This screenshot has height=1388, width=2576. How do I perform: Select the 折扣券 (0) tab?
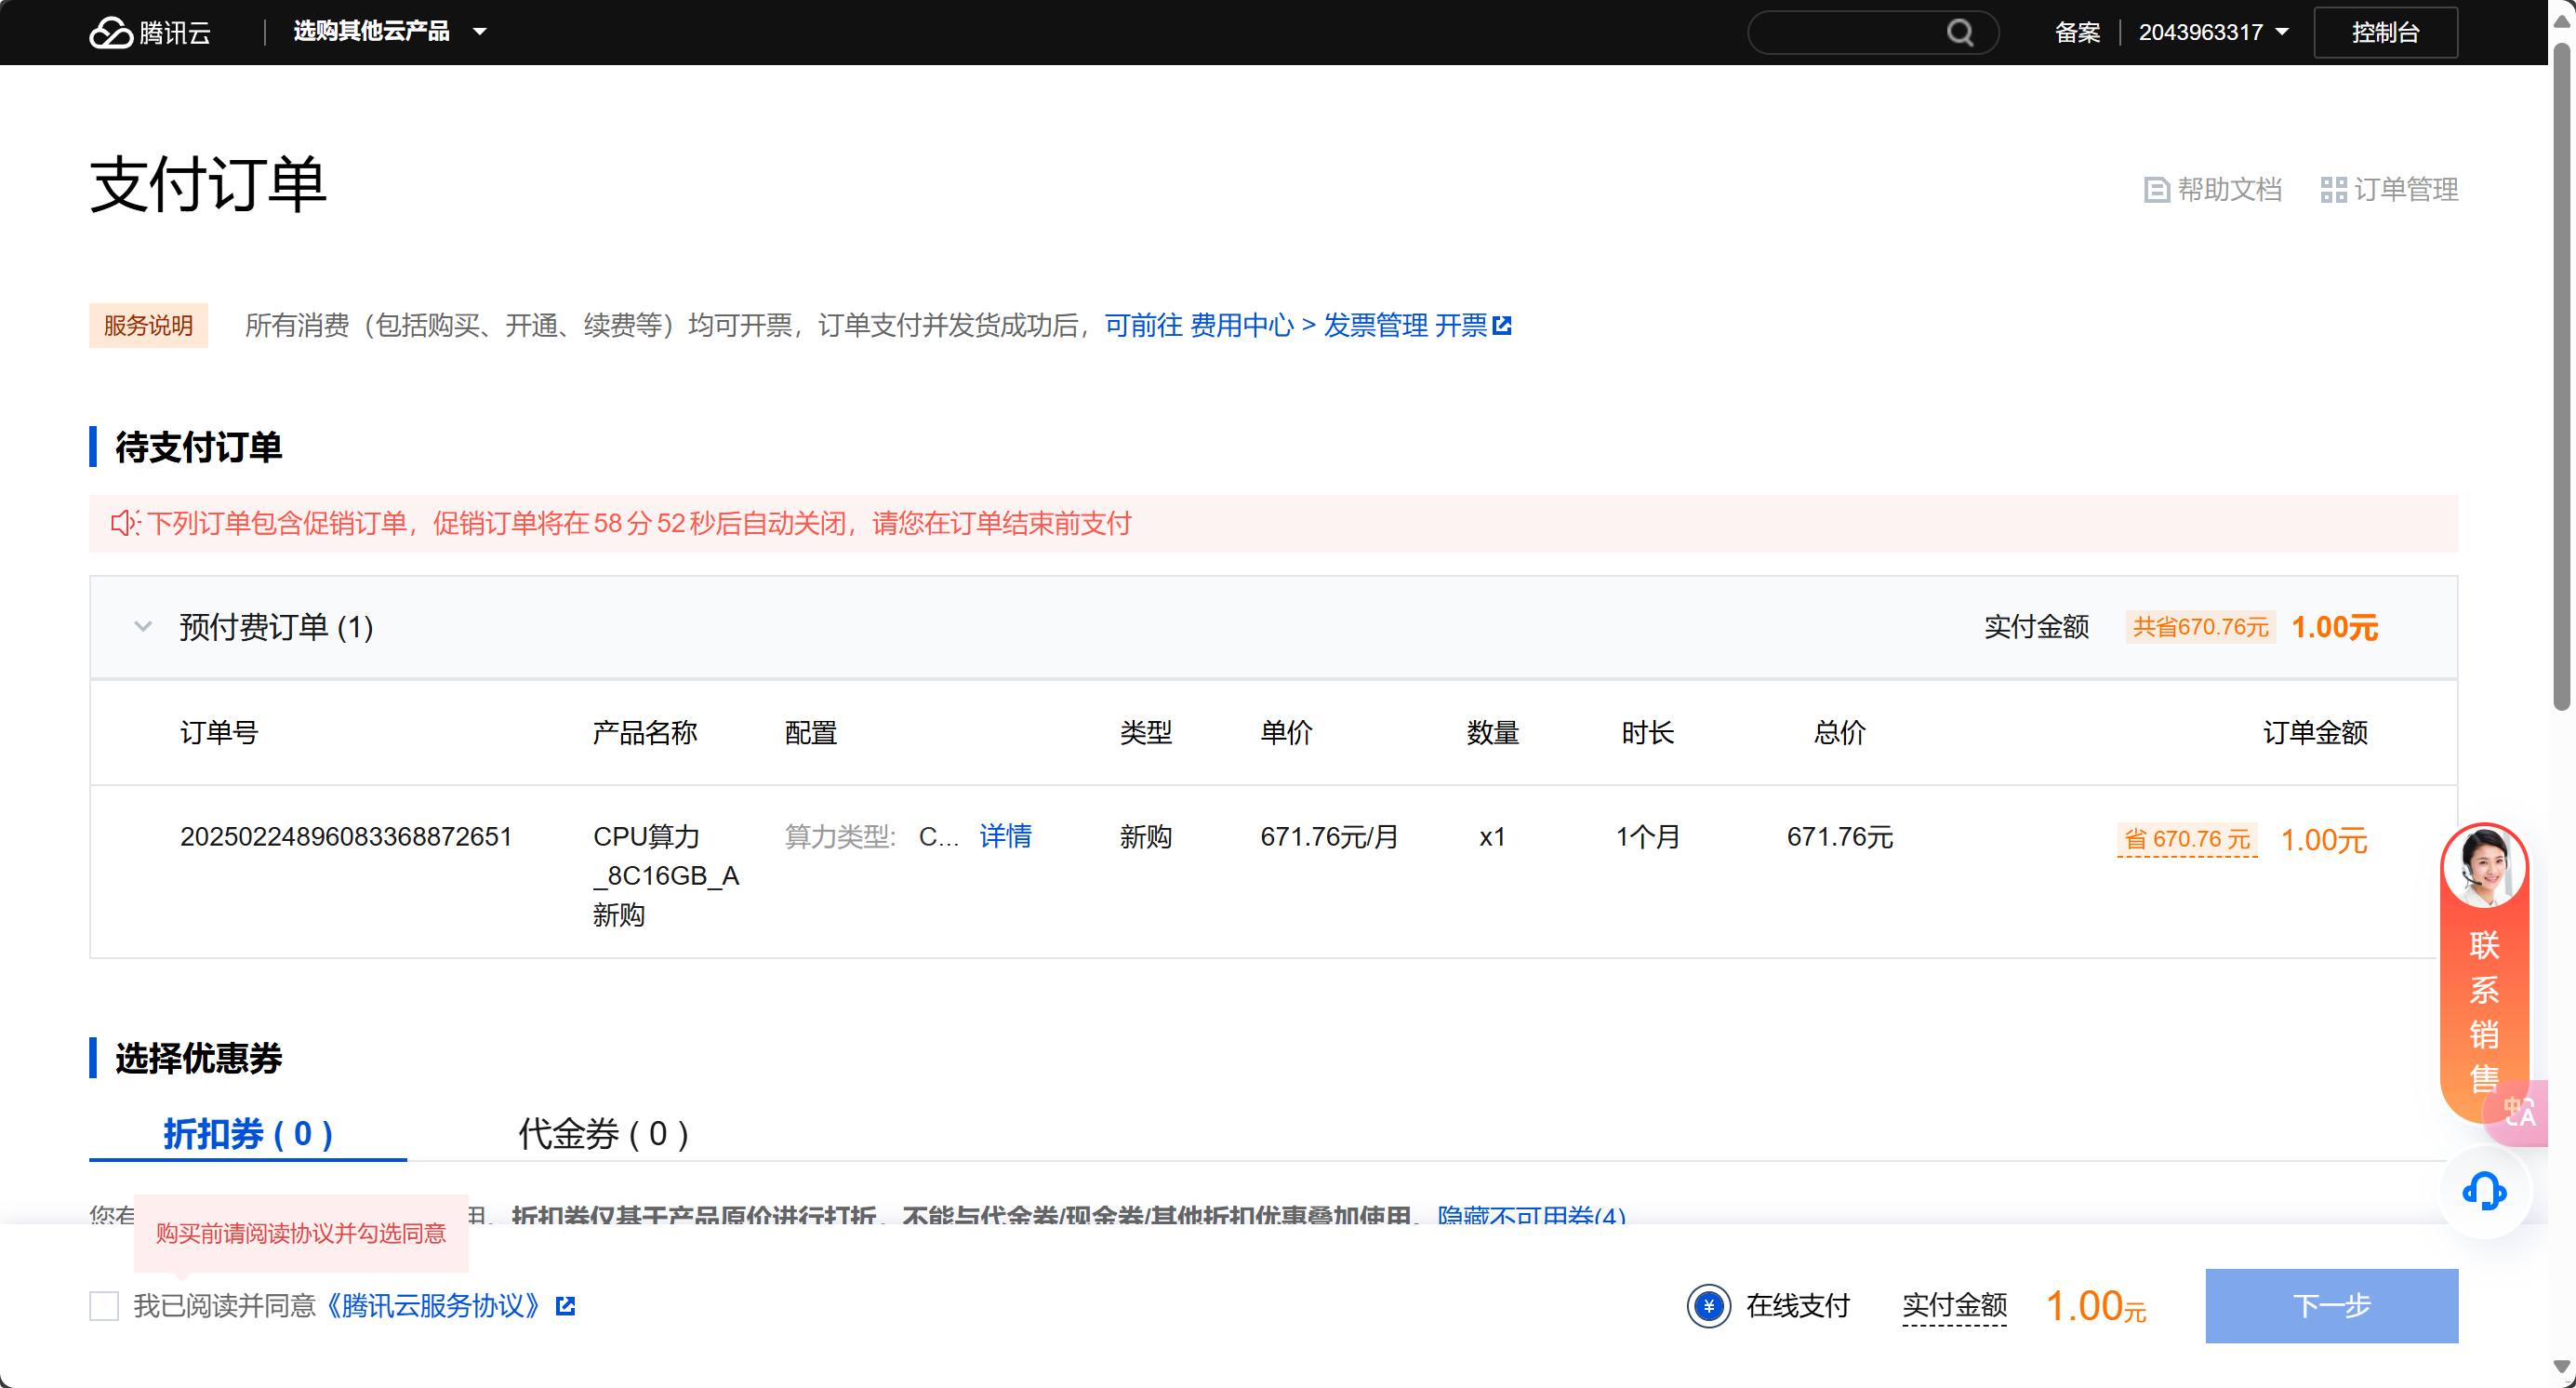pyautogui.click(x=247, y=1133)
